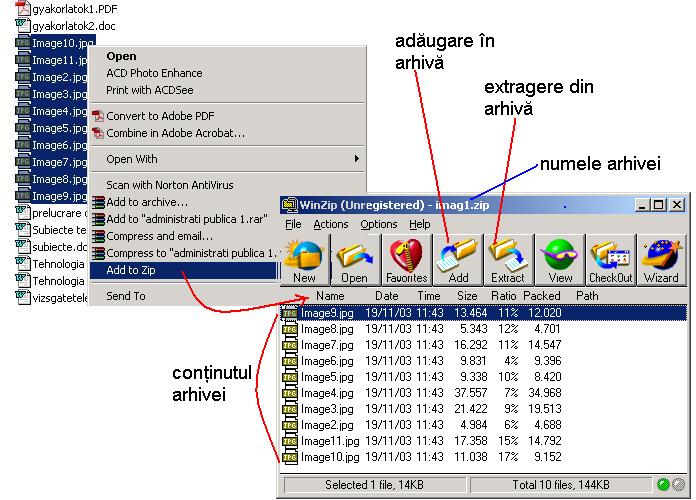Open the Favorites toolbar icon
Screen dimensions: 696x500
point(407,260)
